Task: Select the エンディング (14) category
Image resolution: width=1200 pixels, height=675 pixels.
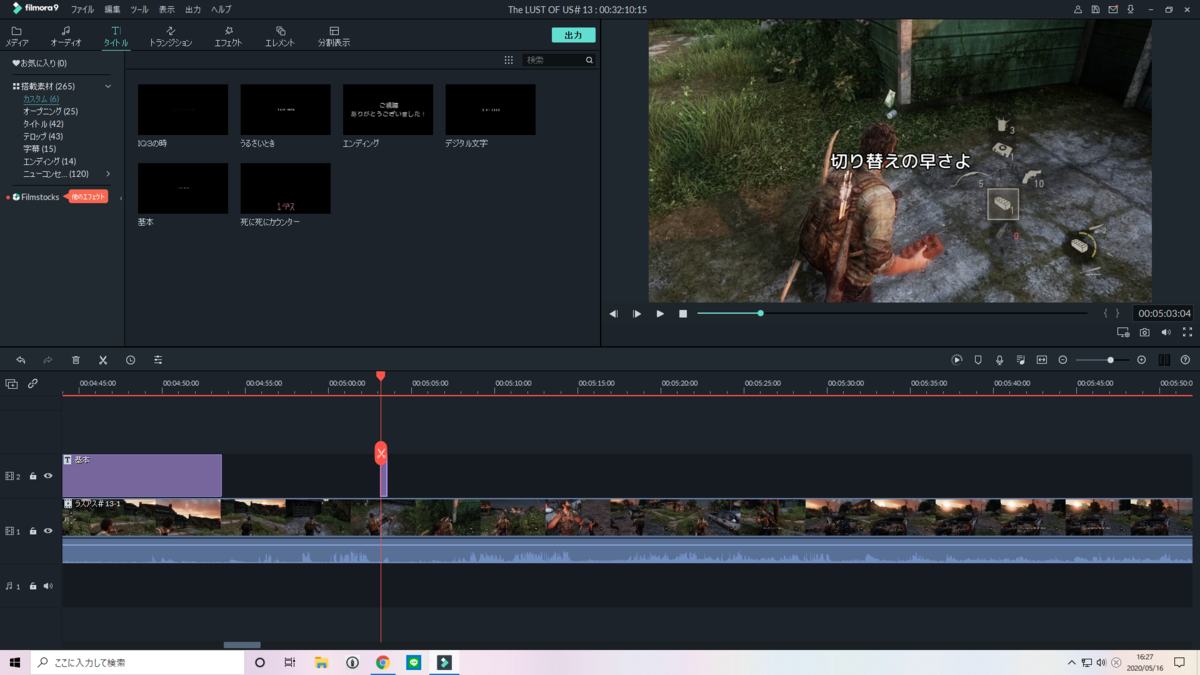Action: tap(49, 162)
